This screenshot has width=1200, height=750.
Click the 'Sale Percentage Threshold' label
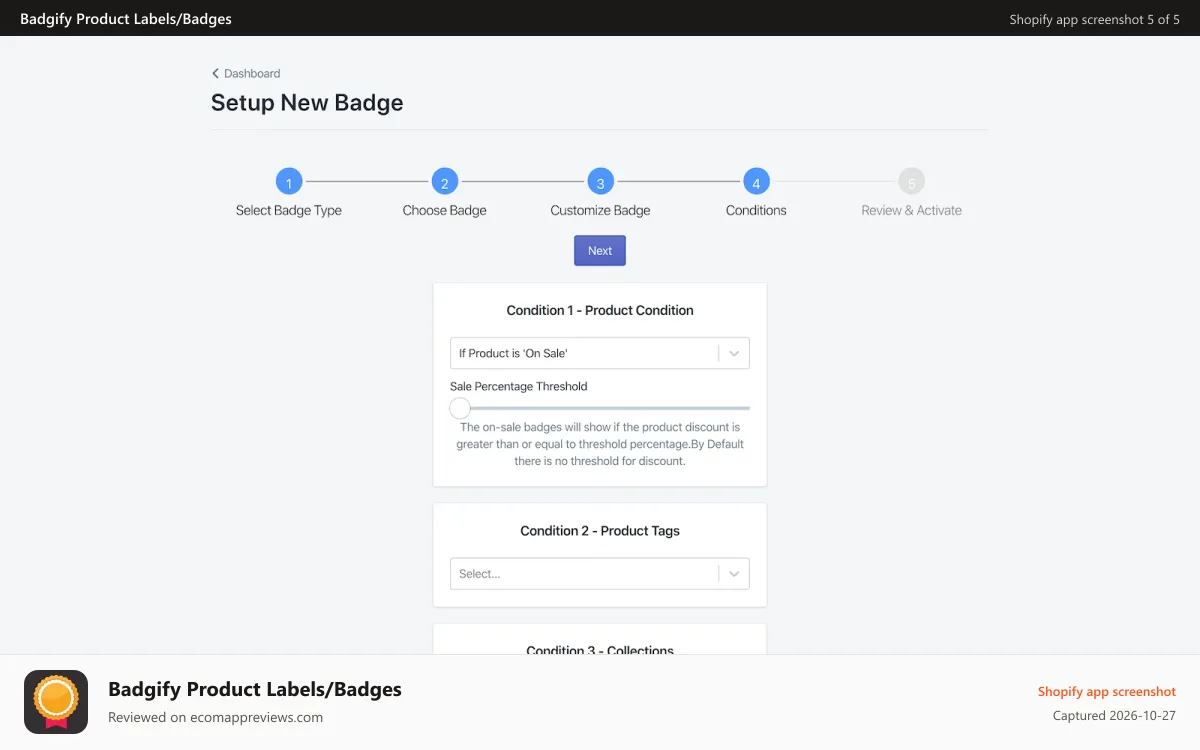pos(519,386)
